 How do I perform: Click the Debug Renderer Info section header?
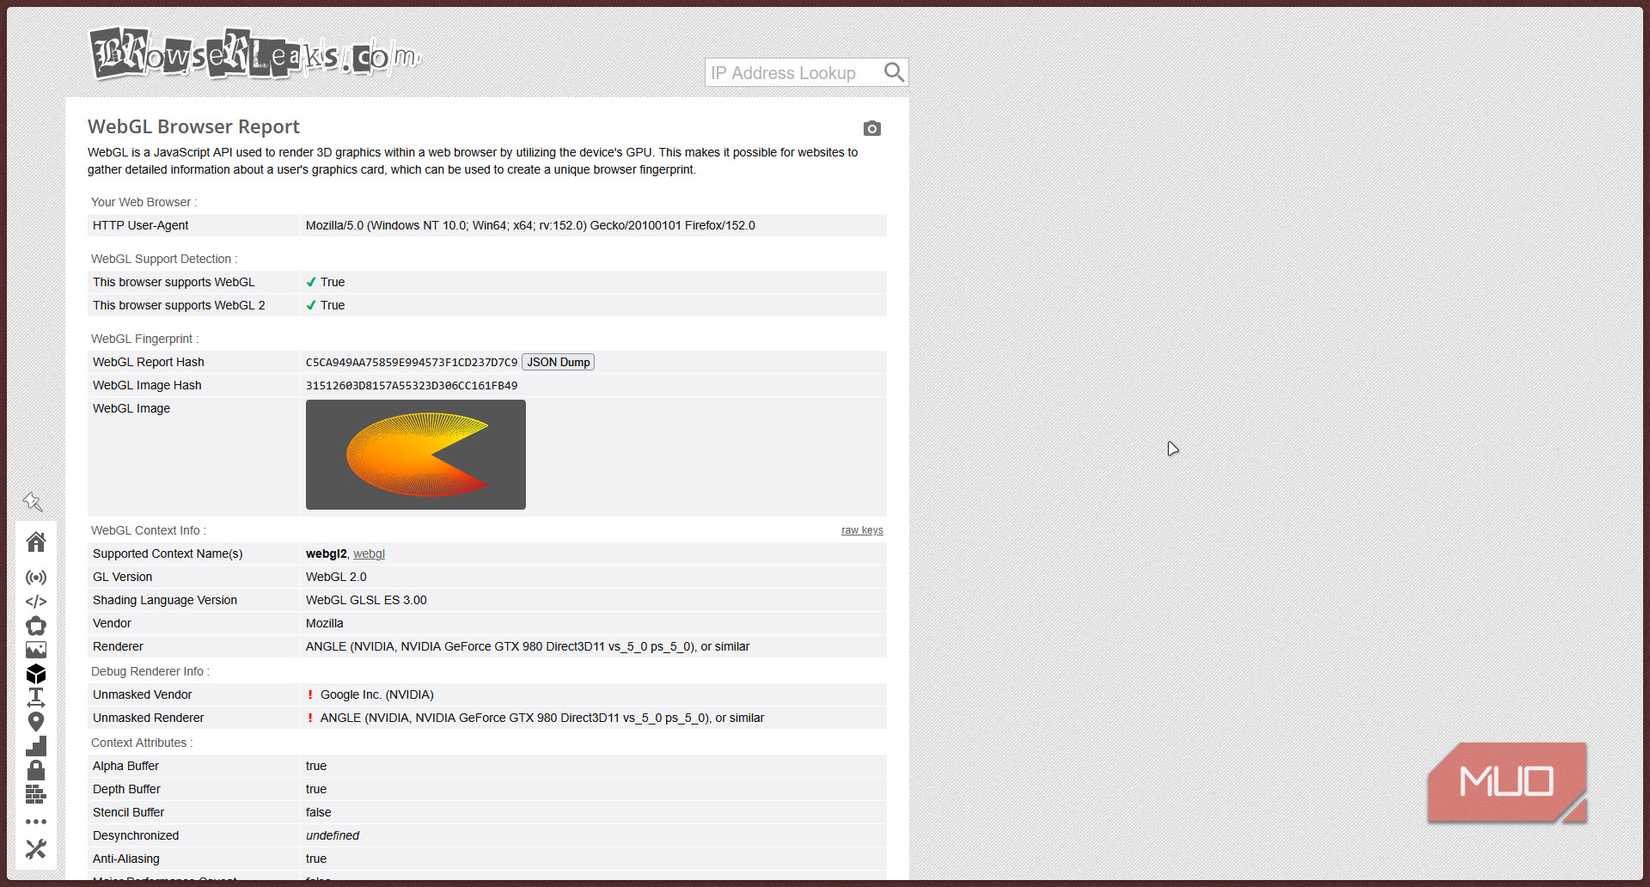click(150, 672)
